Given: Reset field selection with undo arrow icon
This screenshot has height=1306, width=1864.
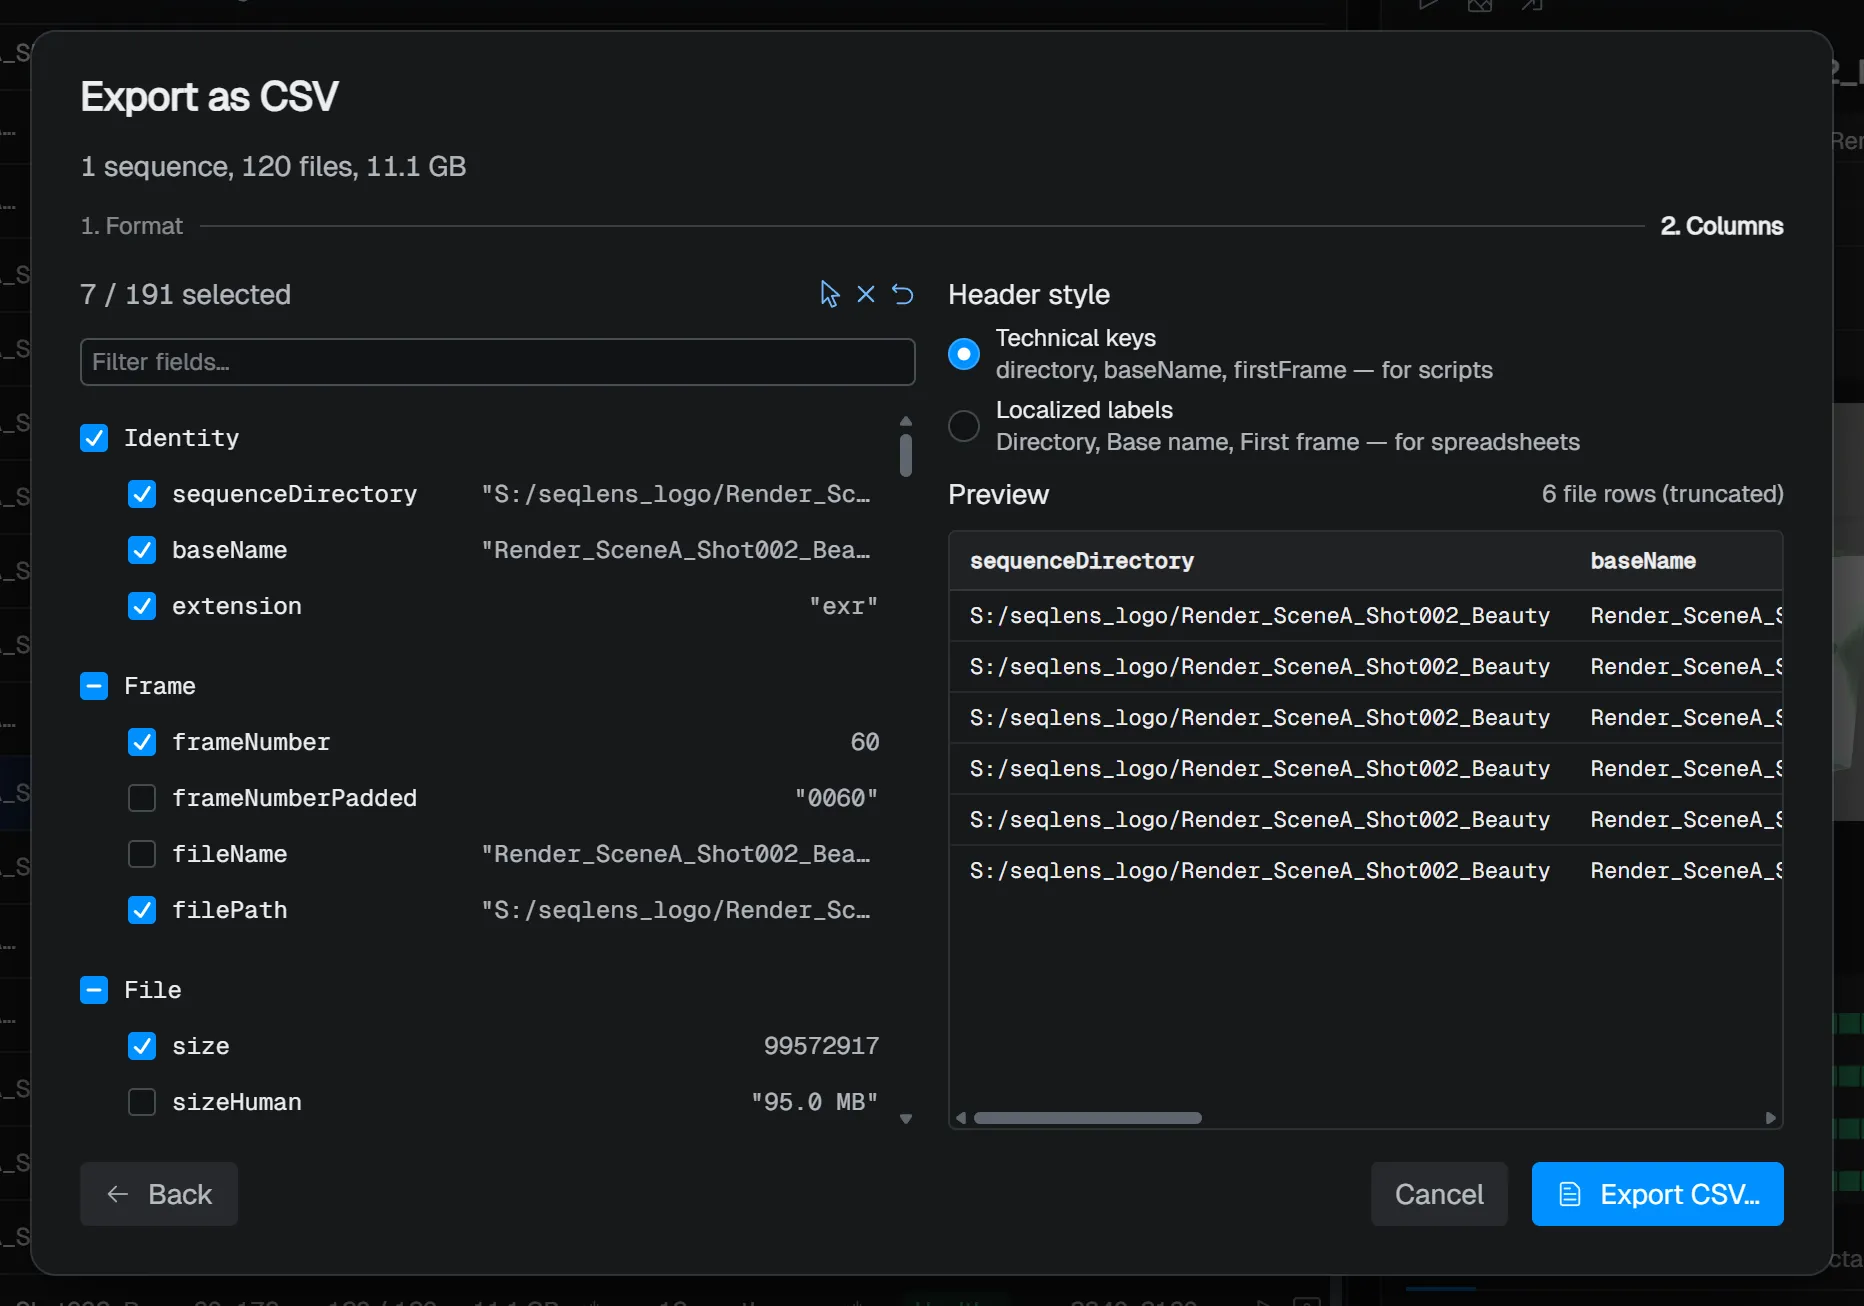Looking at the screenshot, I should click(903, 294).
